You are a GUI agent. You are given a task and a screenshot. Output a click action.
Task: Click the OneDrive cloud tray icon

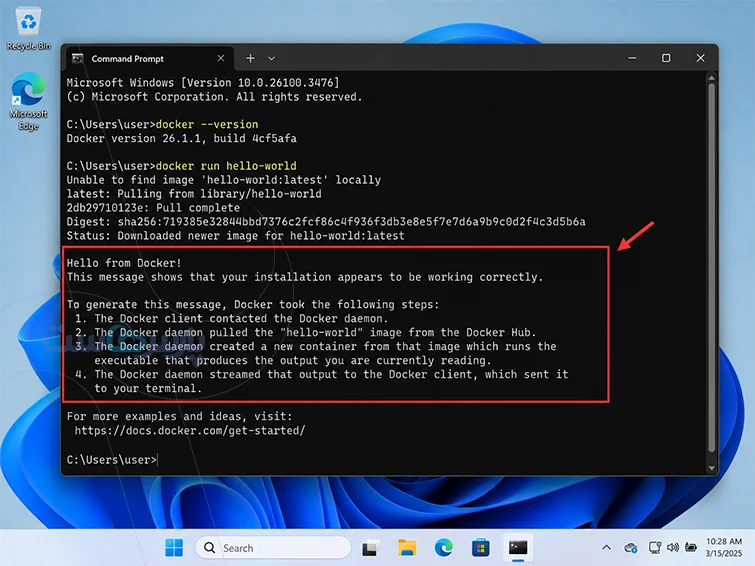pos(631,548)
